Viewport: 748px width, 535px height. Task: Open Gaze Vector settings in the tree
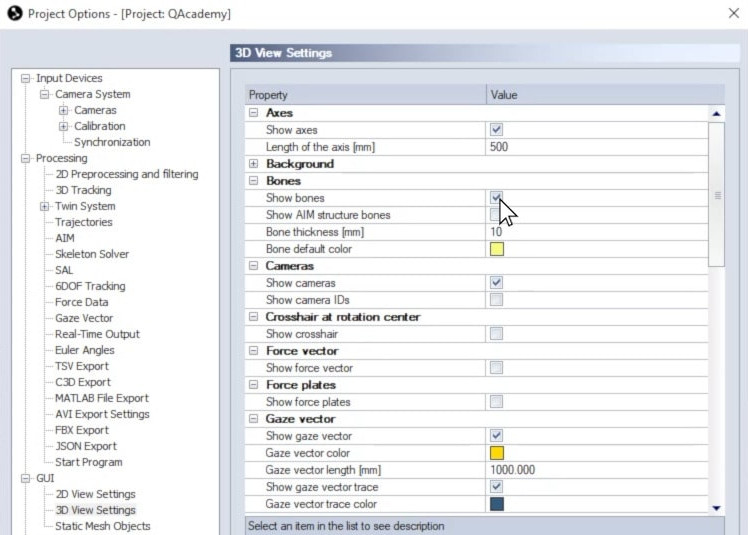(x=84, y=318)
